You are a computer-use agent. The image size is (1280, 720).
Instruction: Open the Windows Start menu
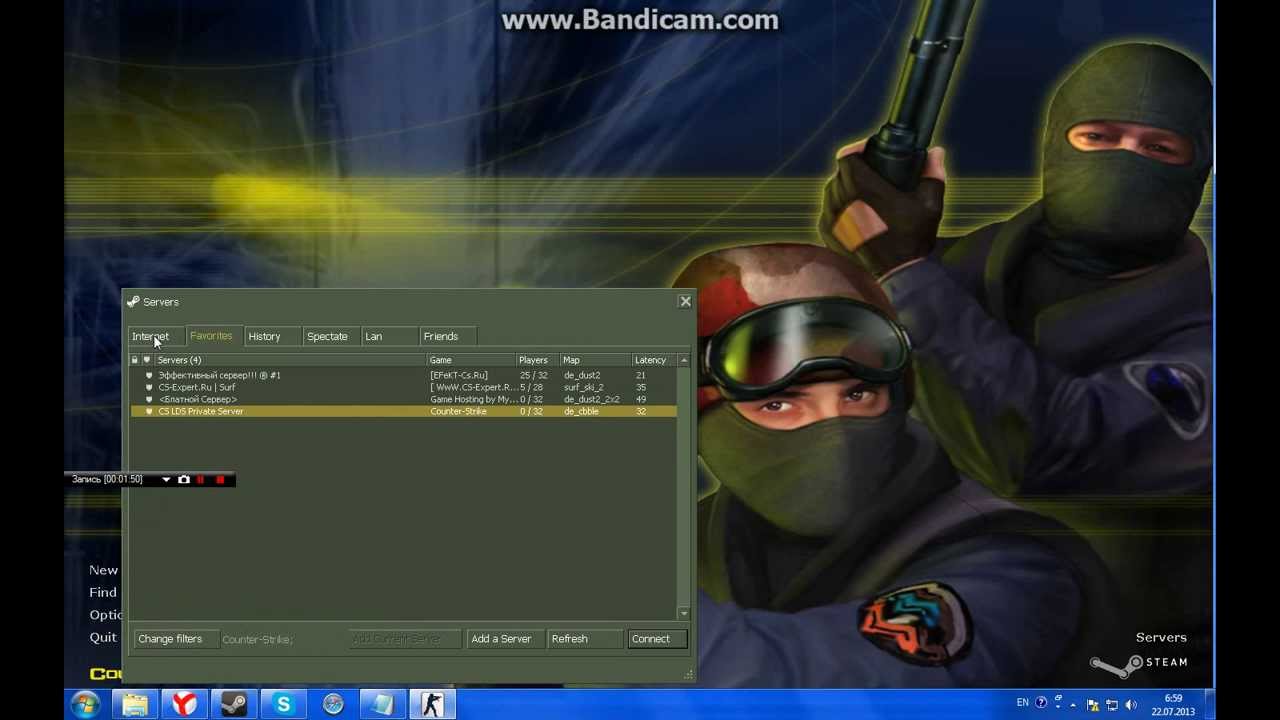click(85, 704)
